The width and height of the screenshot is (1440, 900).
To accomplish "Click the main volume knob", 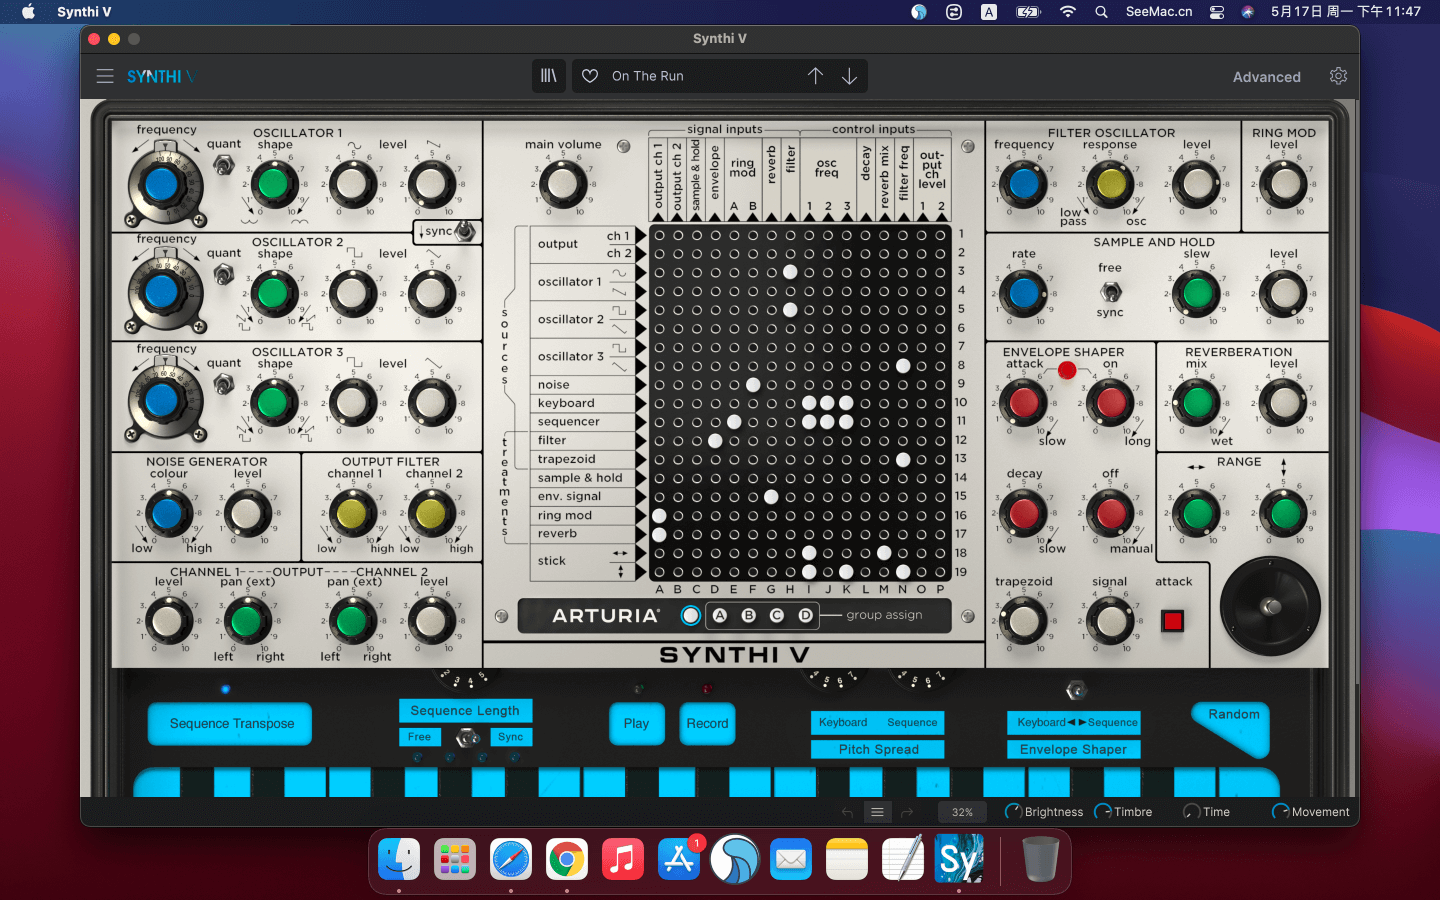I will (562, 184).
